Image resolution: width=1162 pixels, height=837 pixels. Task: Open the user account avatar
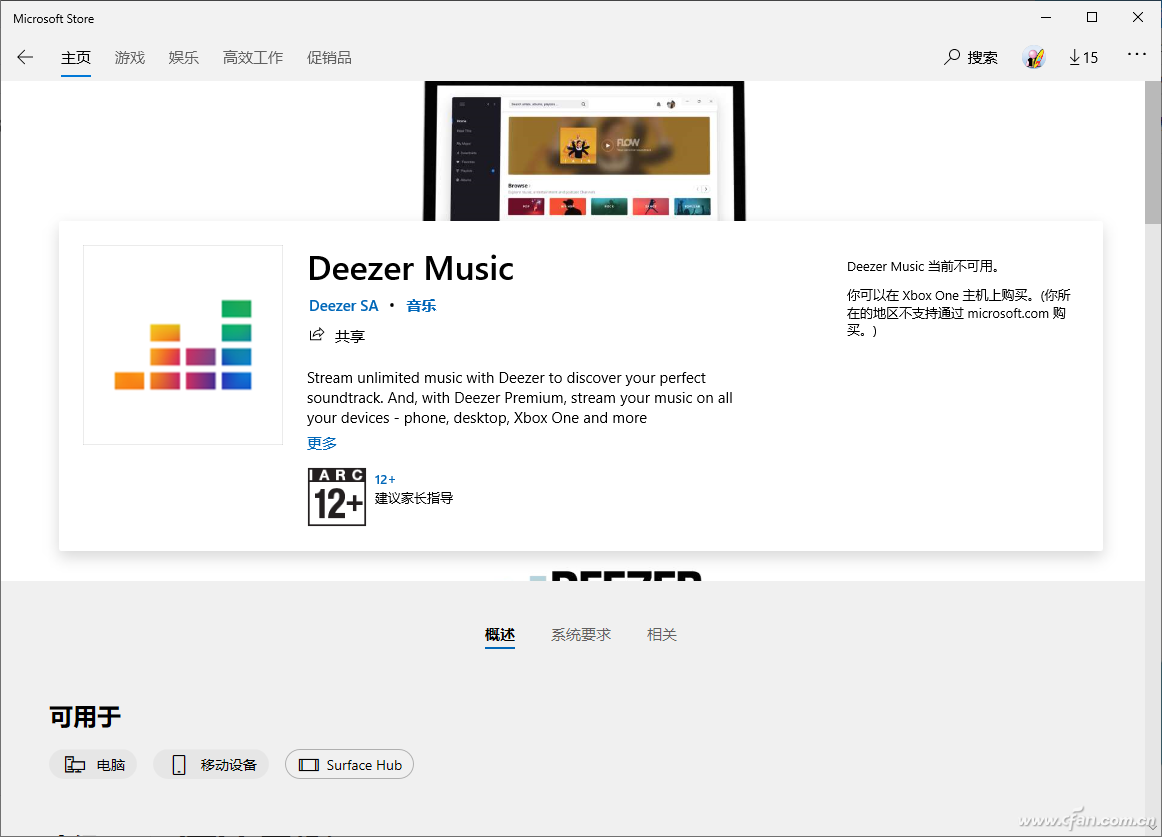point(1034,57)
